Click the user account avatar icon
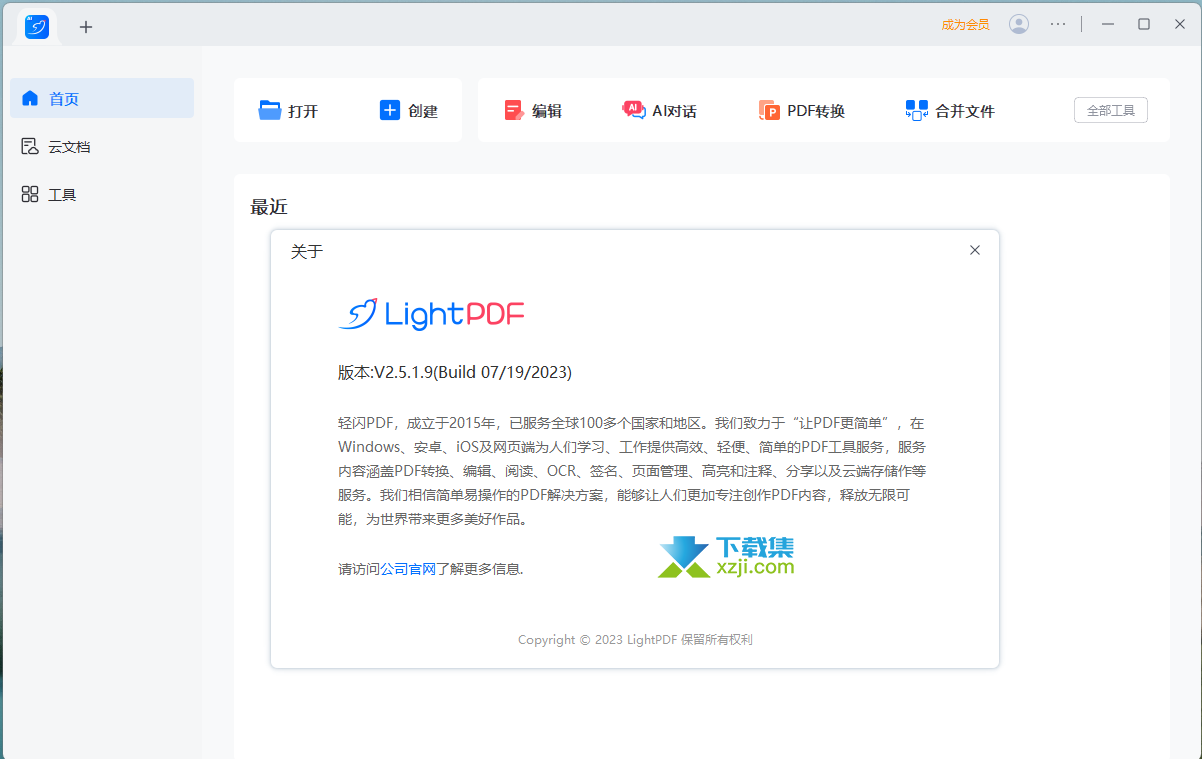This screenshot has width=1202, height=759. 1019,24
